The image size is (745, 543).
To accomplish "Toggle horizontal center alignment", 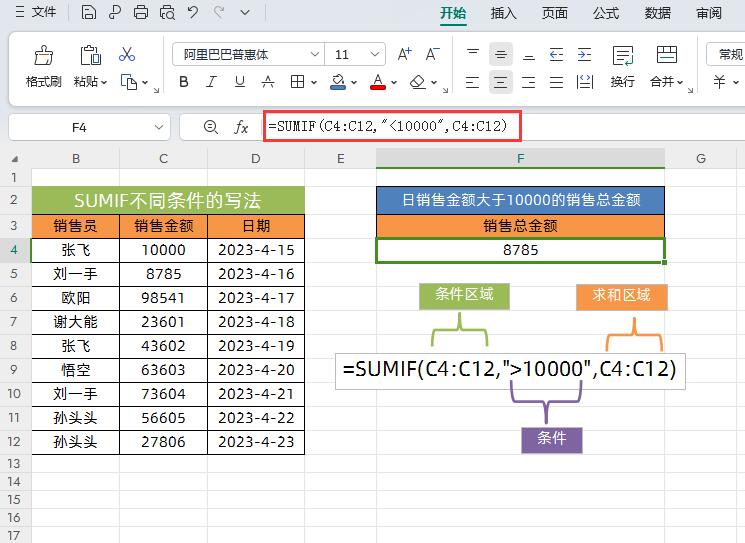I will click(x=500, y=82).
